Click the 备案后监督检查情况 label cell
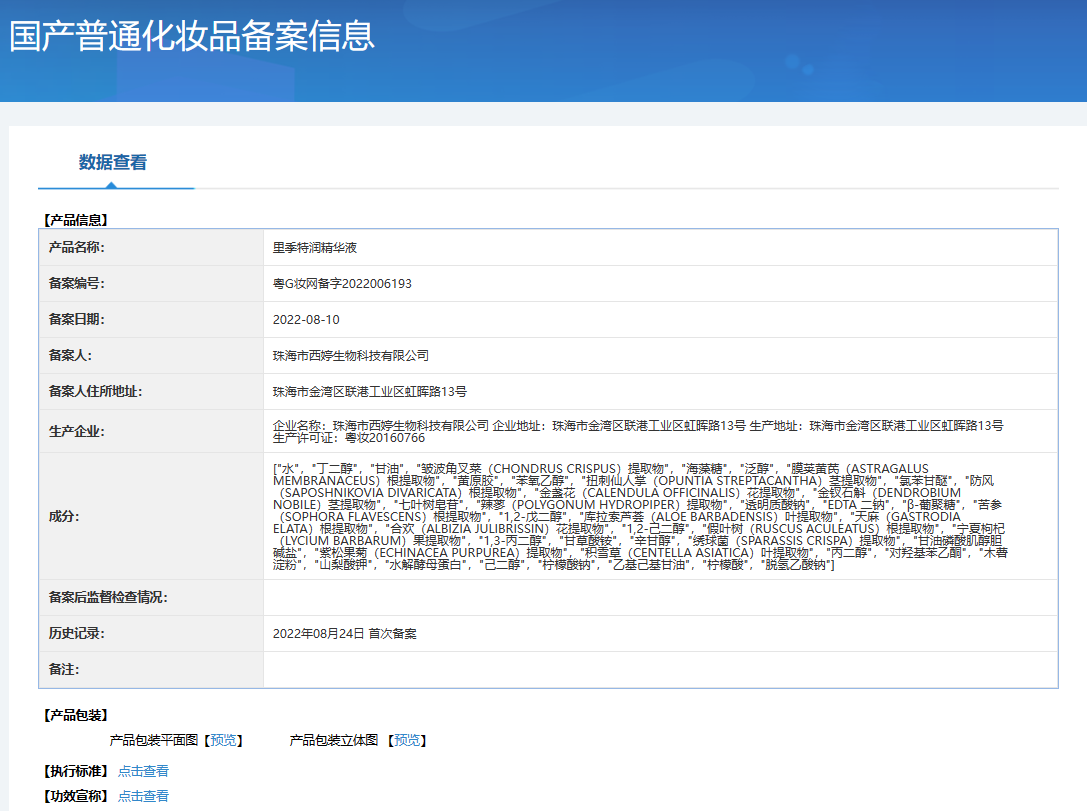Image resolution: width=1087 pixels, height=811 pixels. (108, 598)
